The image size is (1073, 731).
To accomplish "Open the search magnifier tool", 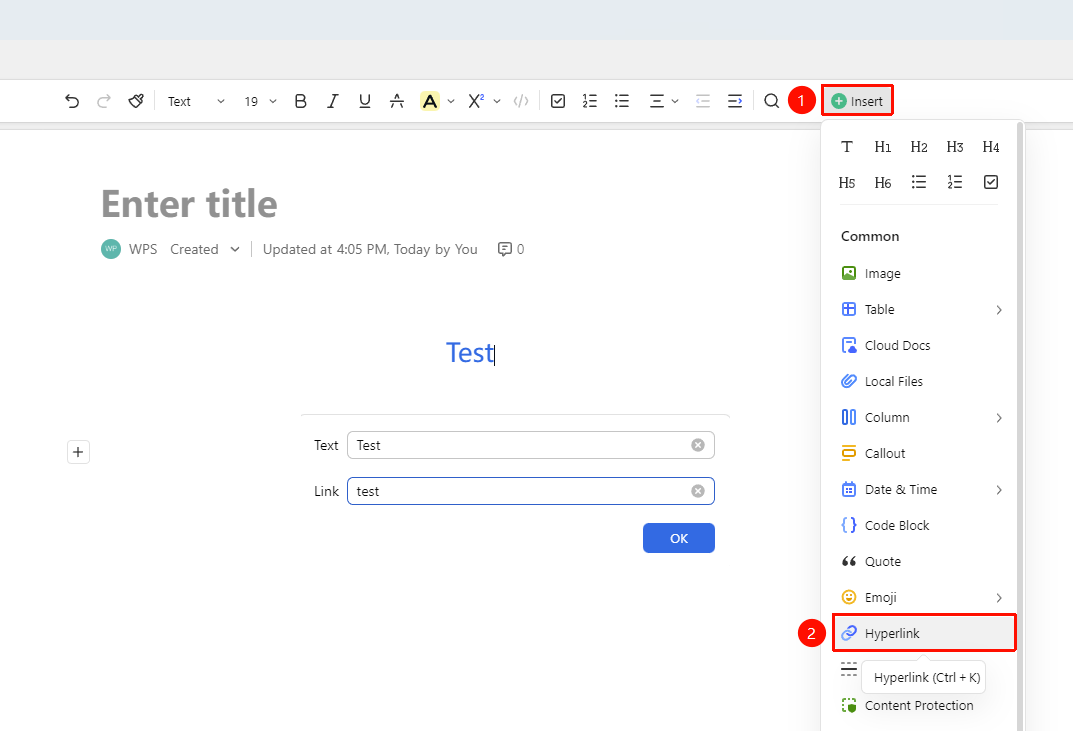I will point(771,101).
